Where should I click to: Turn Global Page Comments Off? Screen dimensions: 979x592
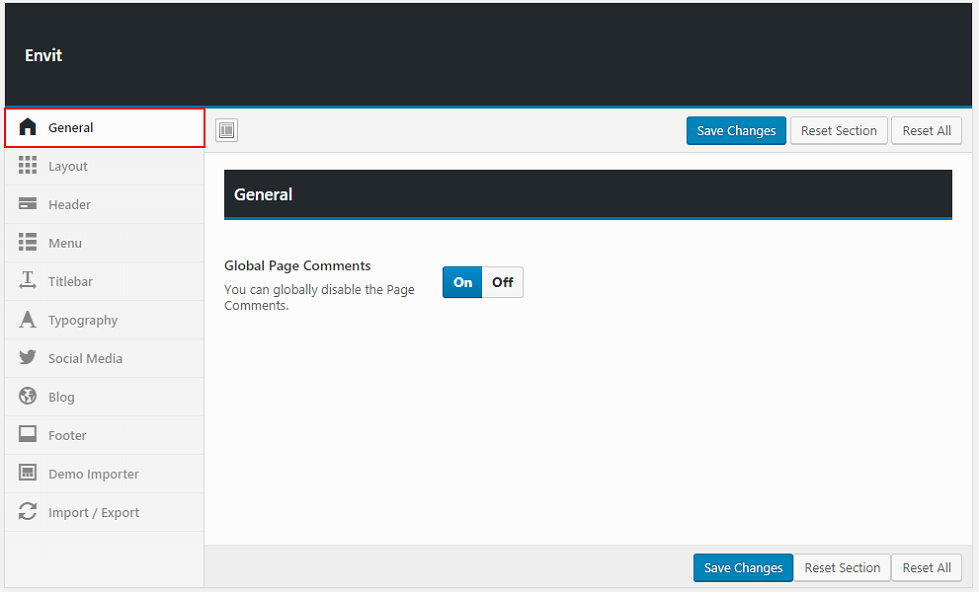tap(502, 282)
